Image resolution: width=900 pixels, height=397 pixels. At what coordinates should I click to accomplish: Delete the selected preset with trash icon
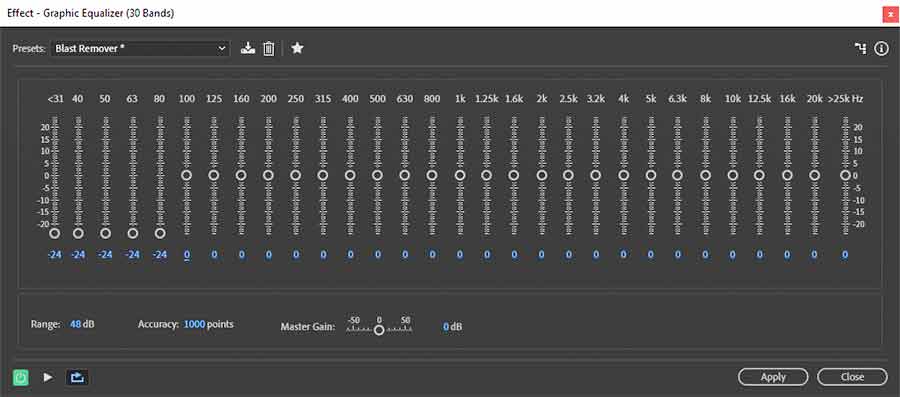pos(268,49)
